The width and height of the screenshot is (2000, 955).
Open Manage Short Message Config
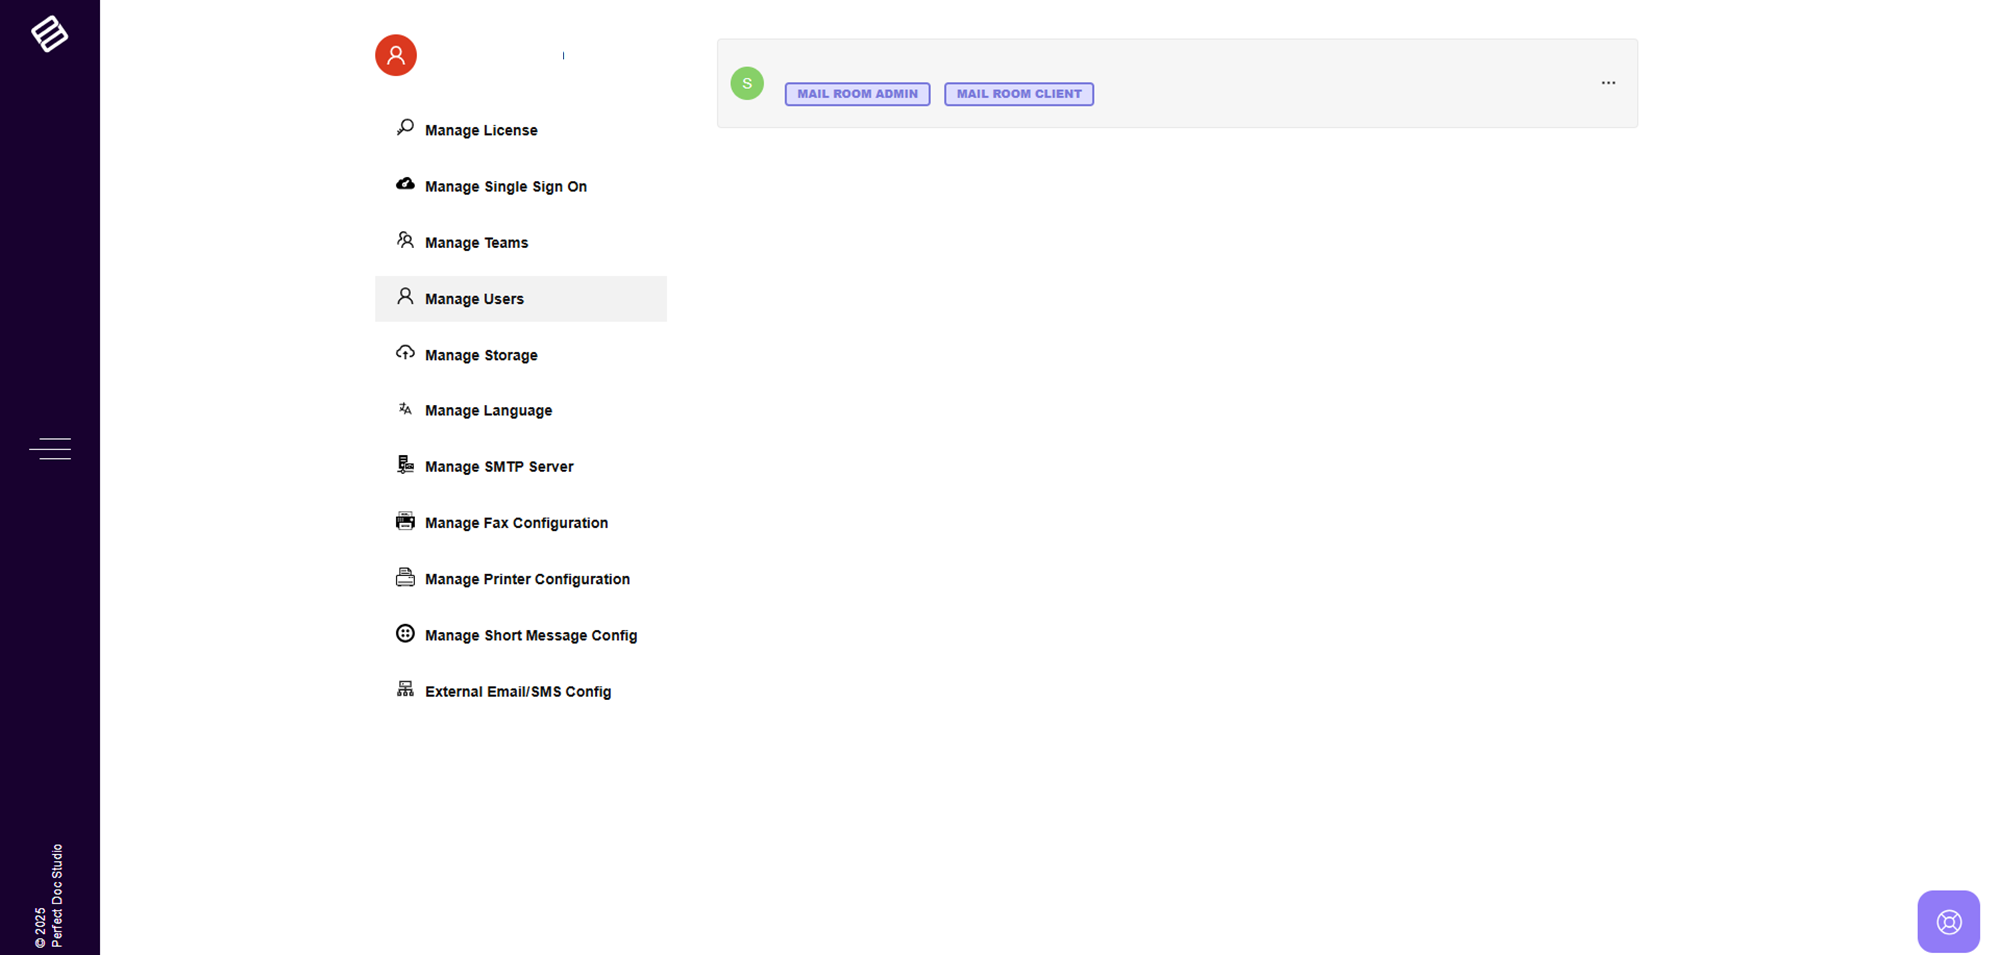(530, 635)
